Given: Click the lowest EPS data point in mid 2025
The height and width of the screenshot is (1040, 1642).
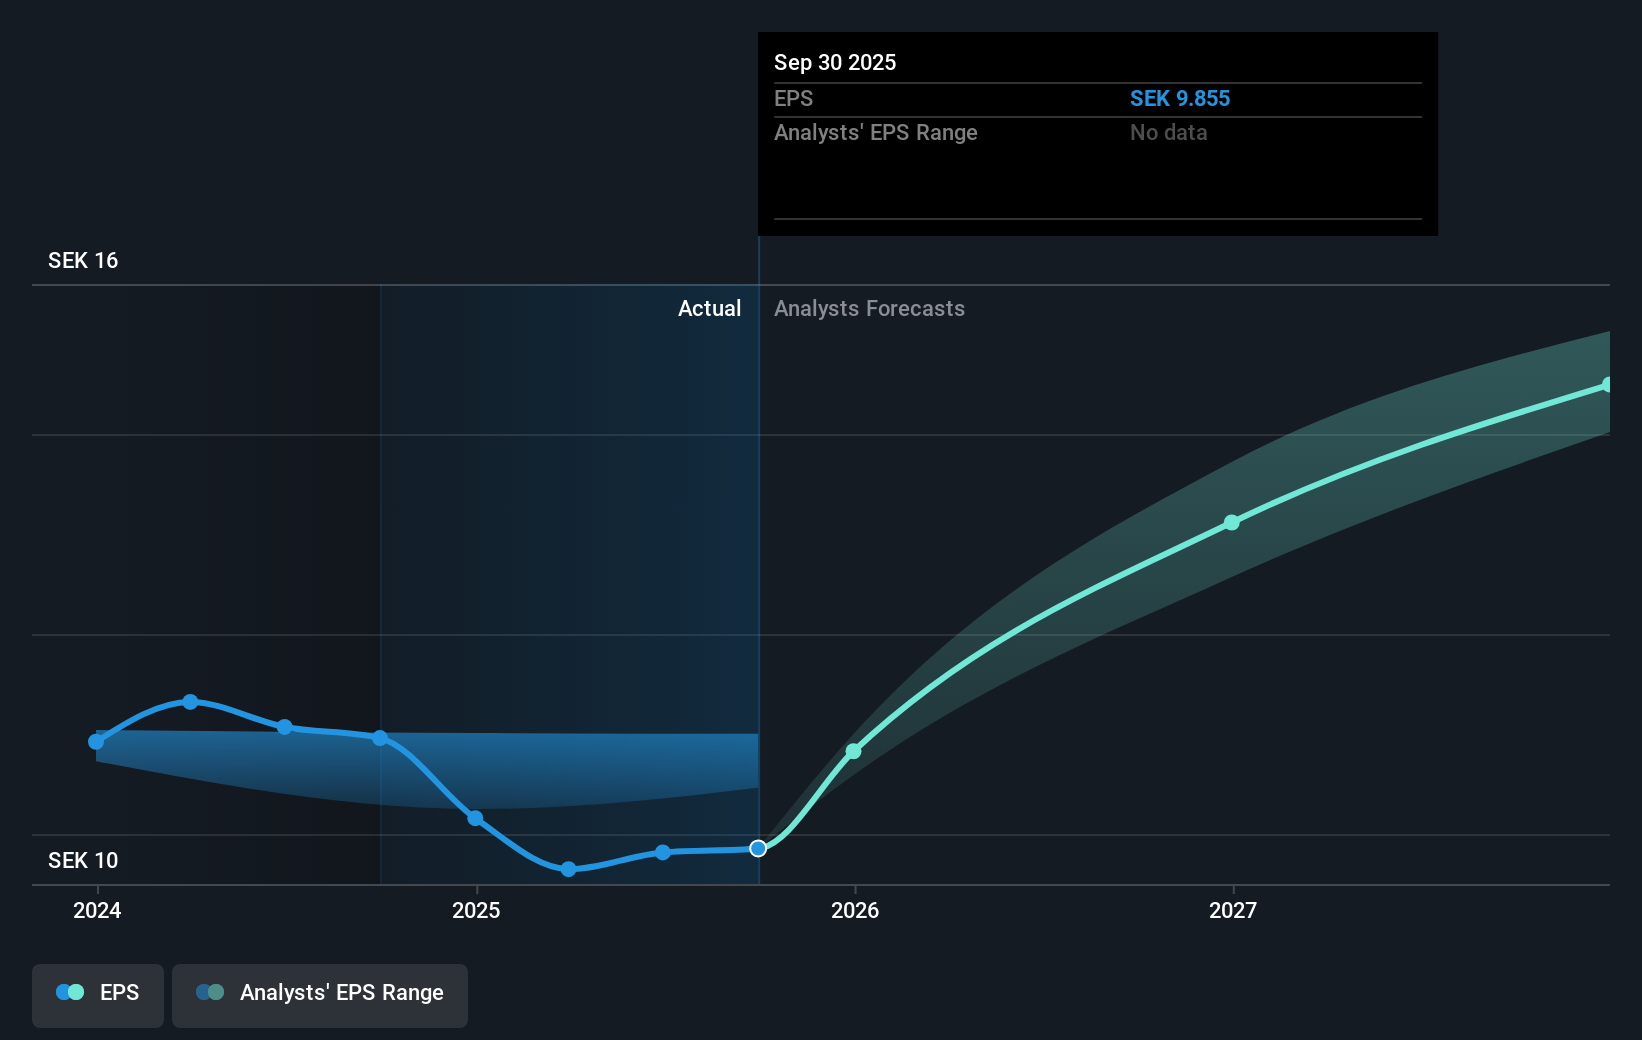Looking at the screenshot, I should 569,870.
